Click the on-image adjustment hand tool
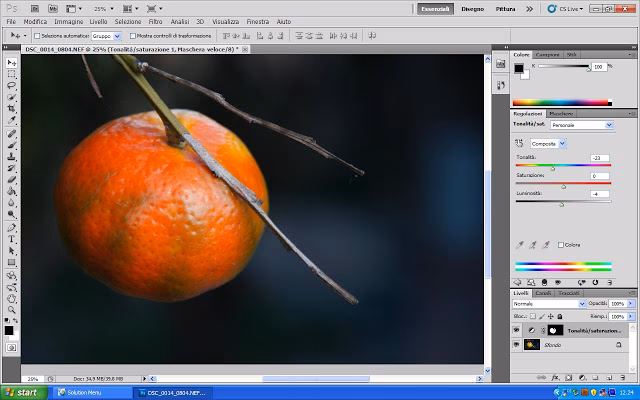 coord(519,143)
